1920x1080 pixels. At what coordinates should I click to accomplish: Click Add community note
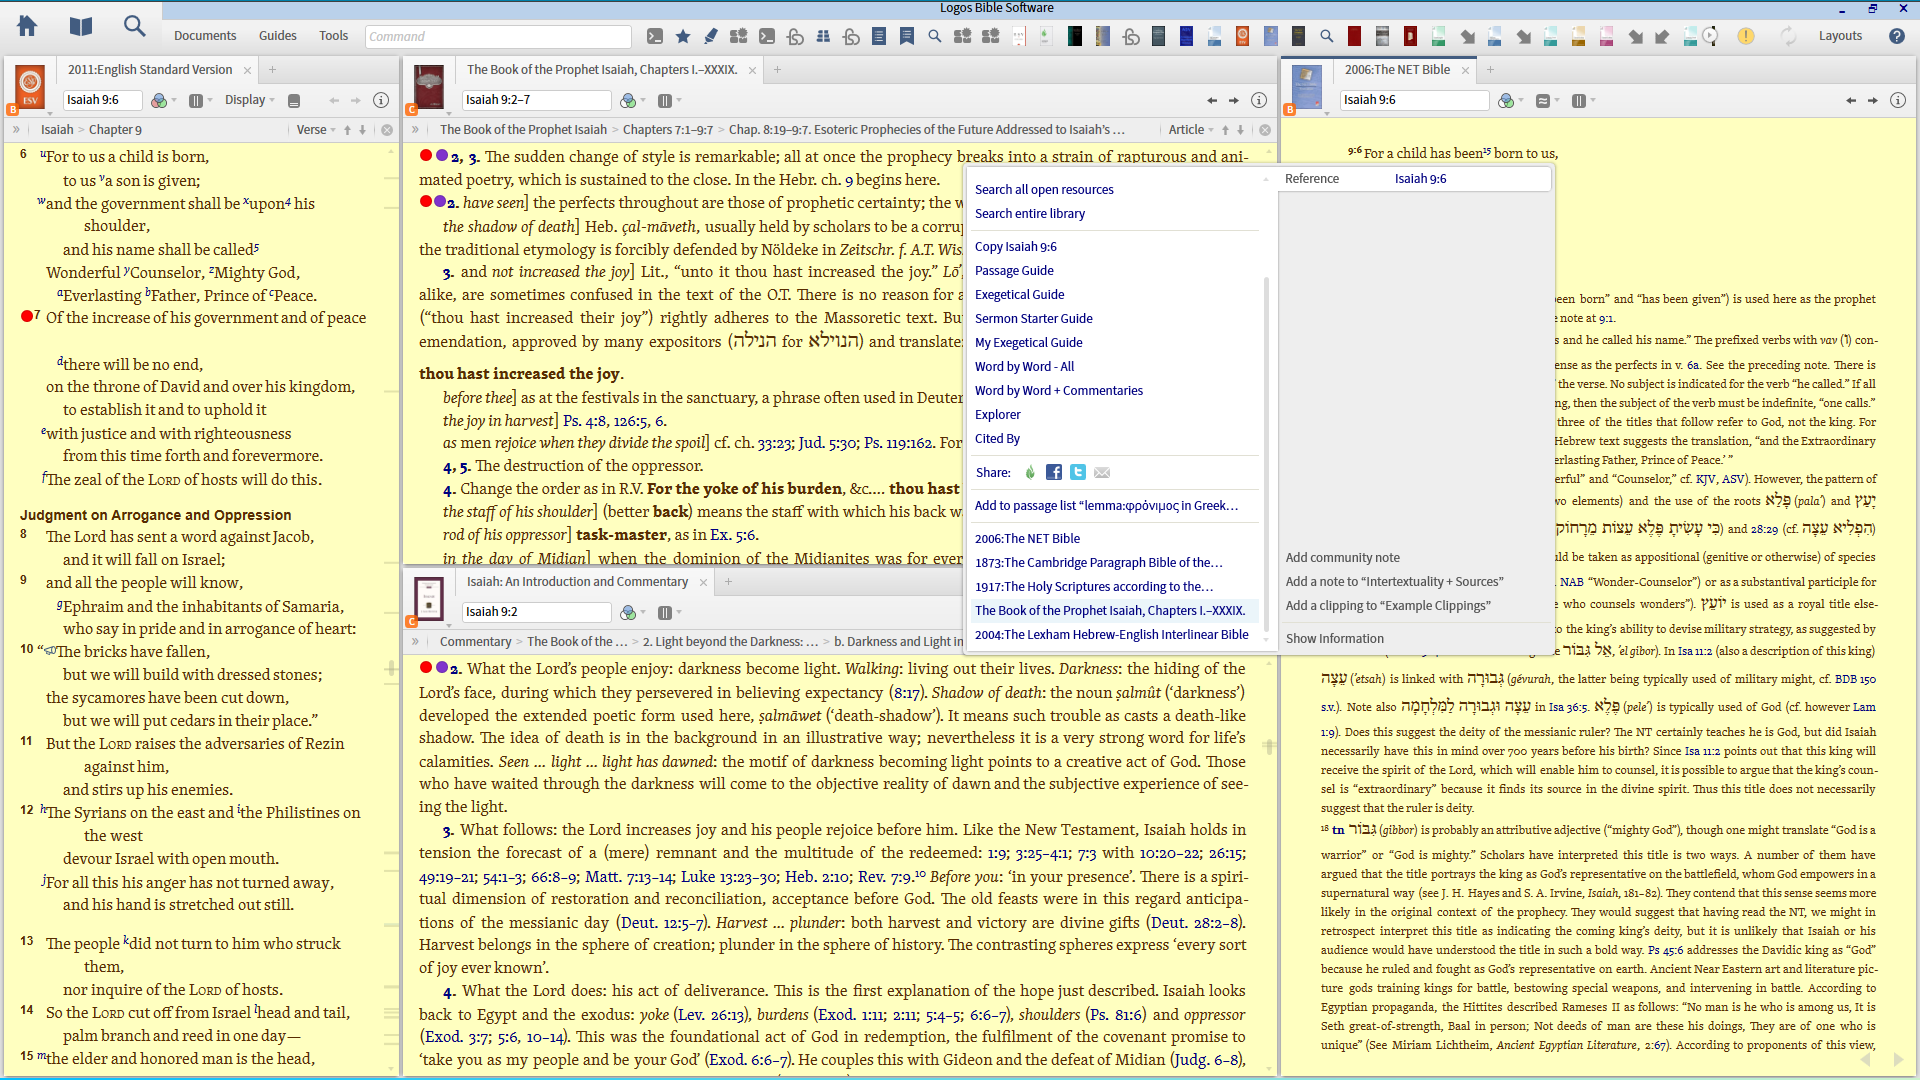click(x=1342, y=557)
